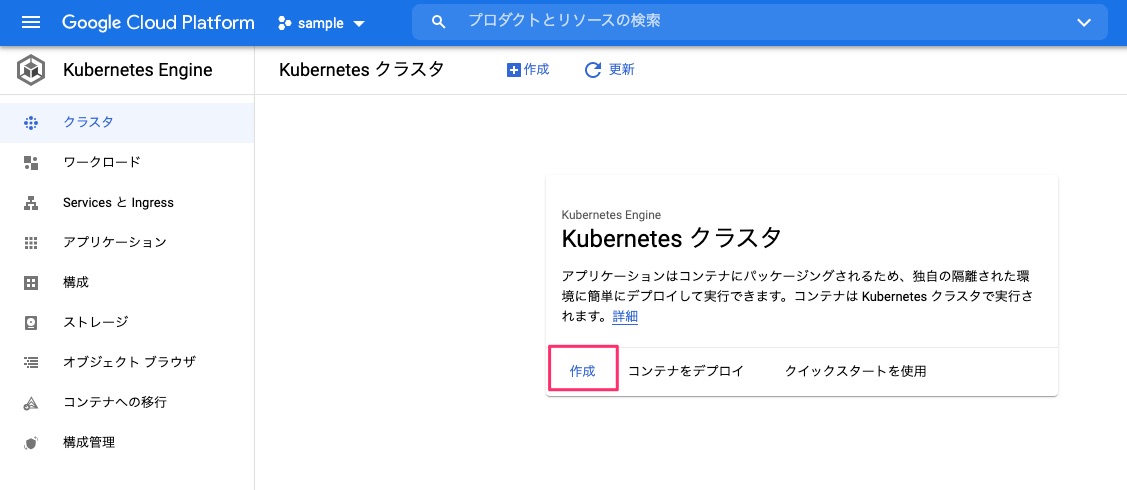Click the Google Cloud Platform logo text
1127x490 pixels.
click(158, 22)
